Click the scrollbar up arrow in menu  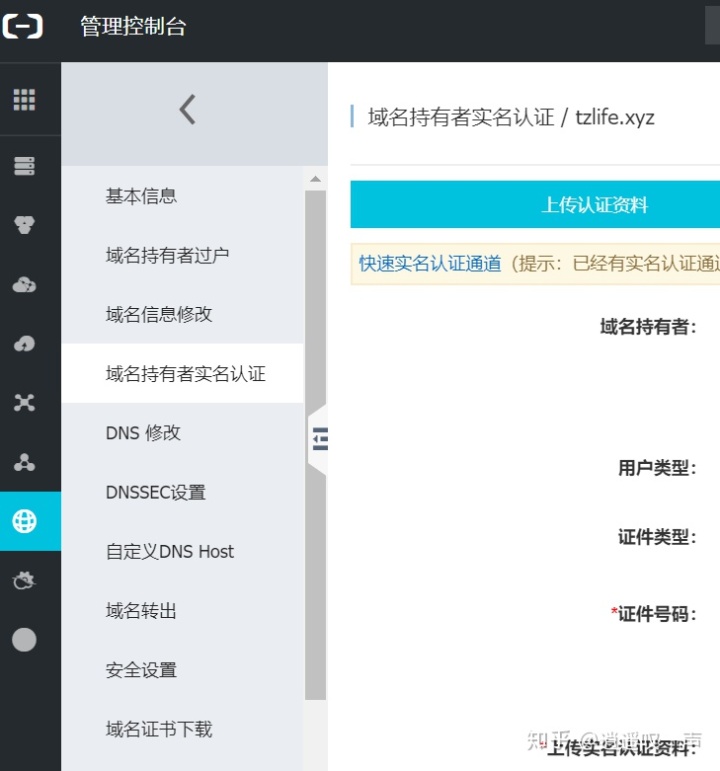315,179
